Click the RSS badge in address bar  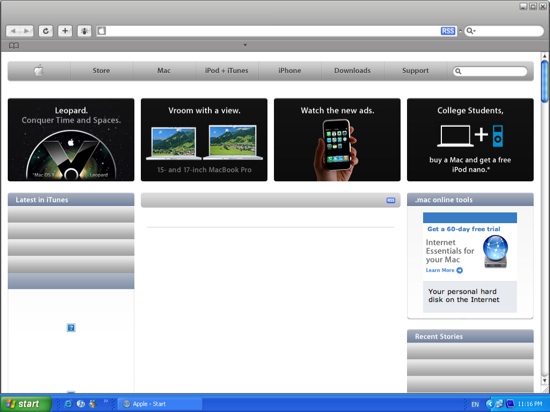[448, 31]
